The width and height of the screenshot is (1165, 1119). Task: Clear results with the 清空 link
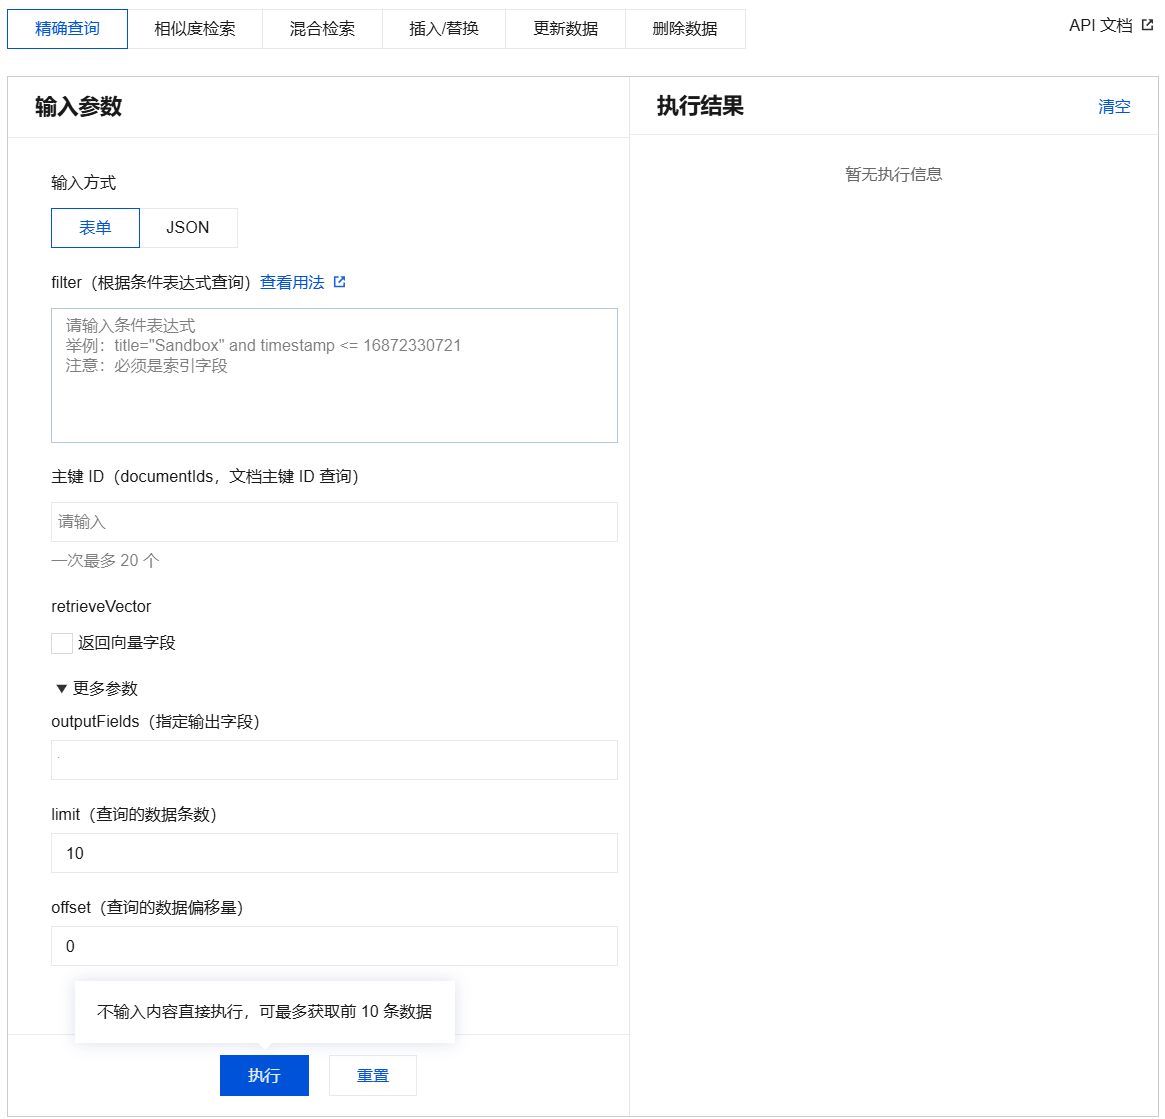[x=1114, y=107]
